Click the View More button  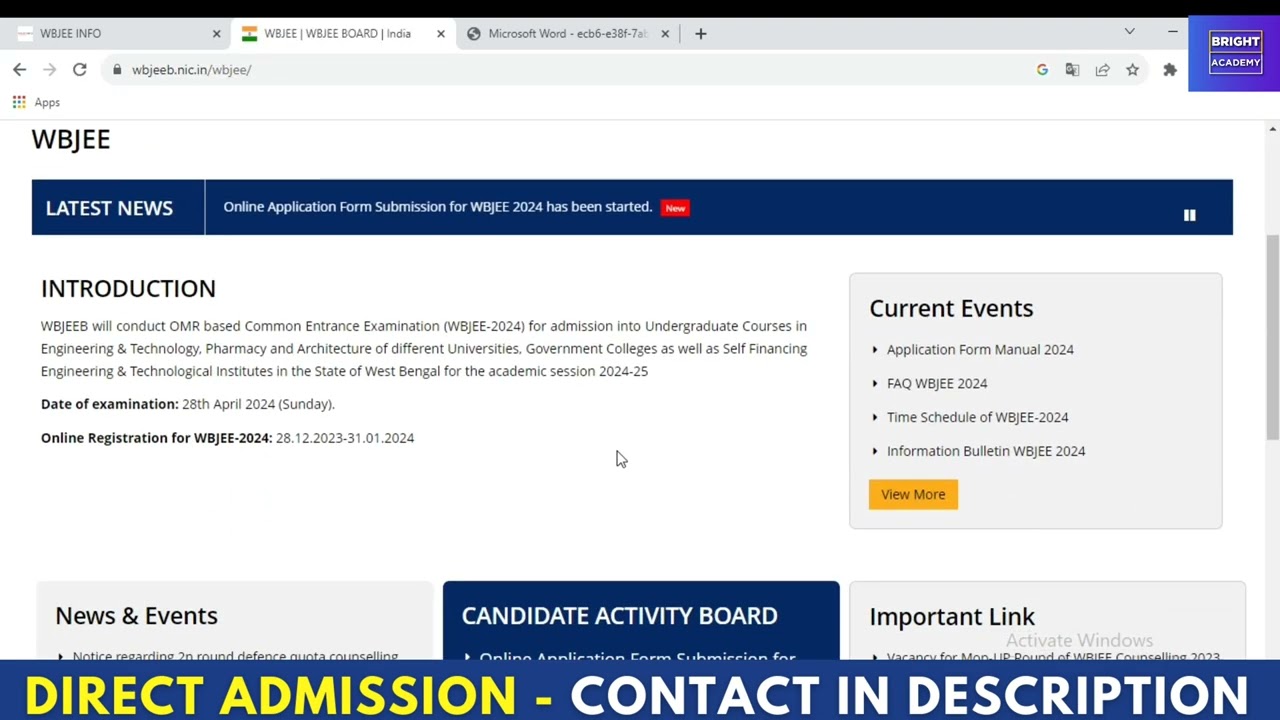(x=913, y=494)
